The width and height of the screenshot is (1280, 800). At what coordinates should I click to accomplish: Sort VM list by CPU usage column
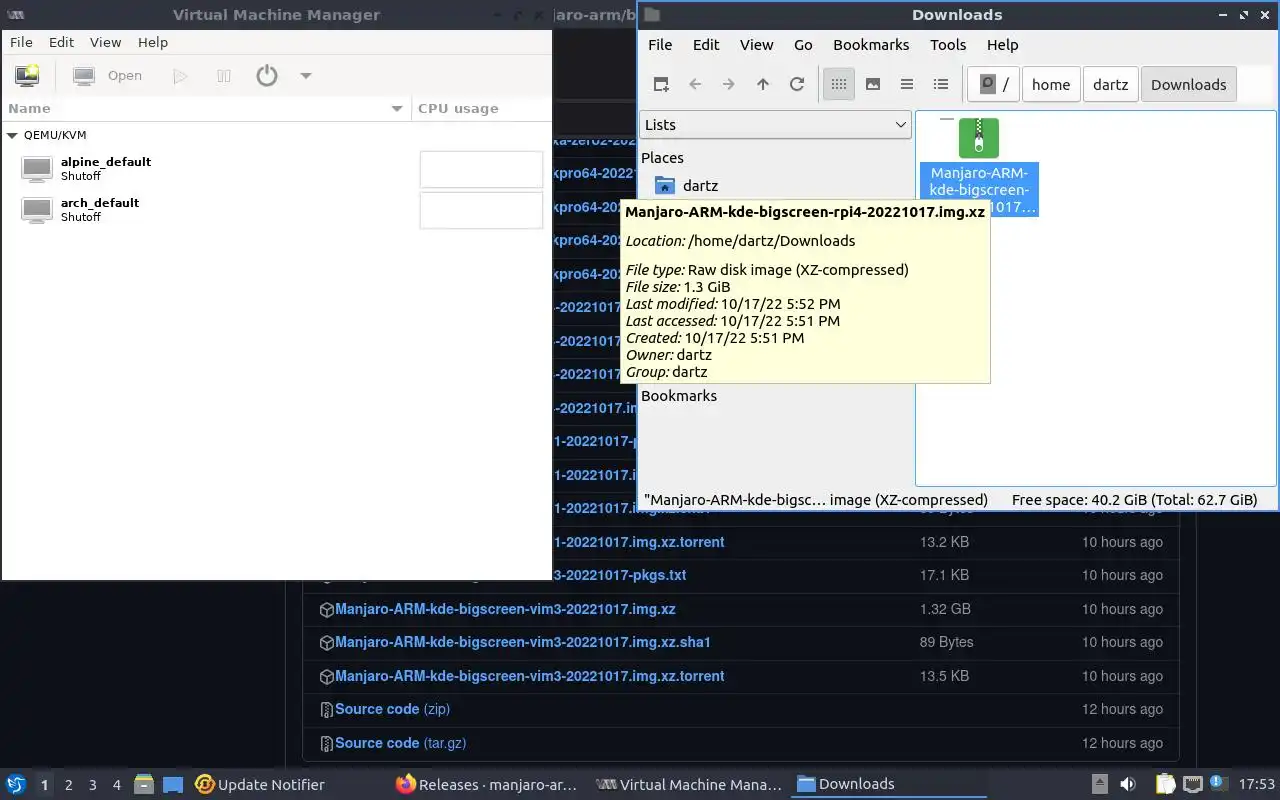tap(480, 108)
